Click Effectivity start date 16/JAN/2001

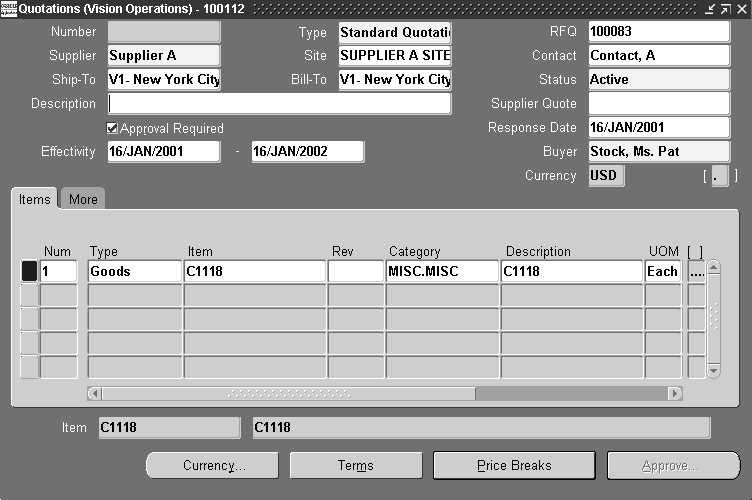click(x=164, y=151)
